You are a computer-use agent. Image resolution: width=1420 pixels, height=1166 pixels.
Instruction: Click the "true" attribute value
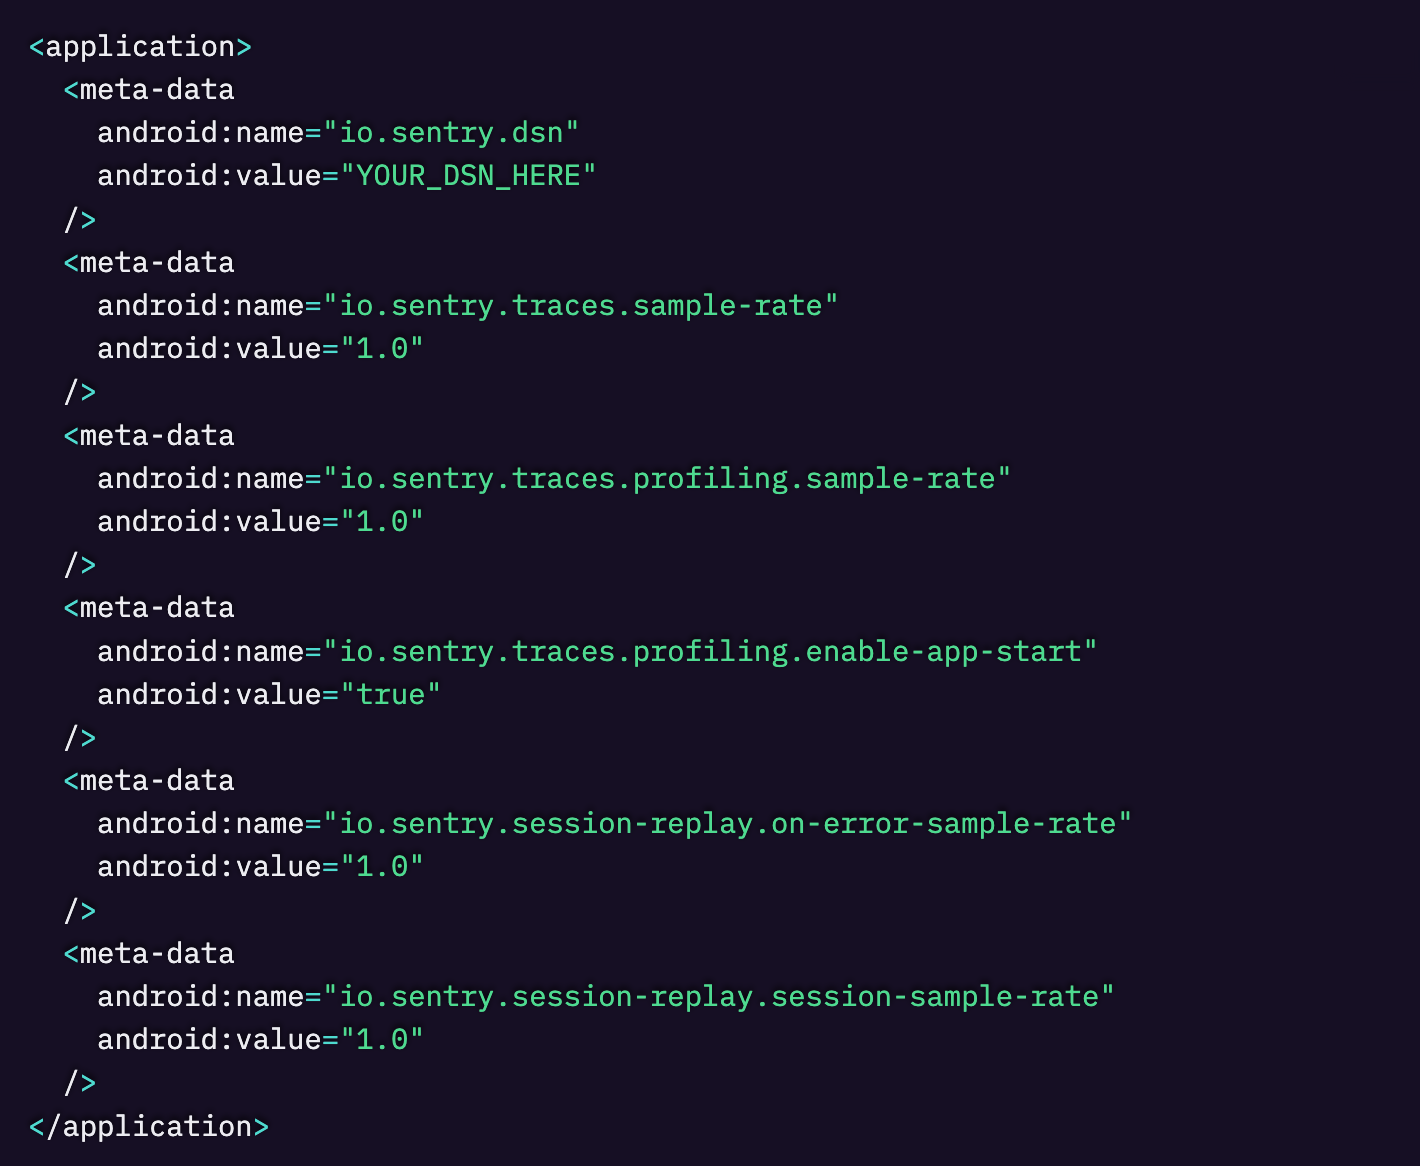[390, 695]
